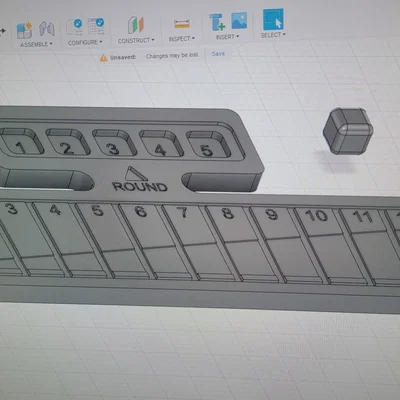Screen dimensions: 400x400
Task: Expand the ASSEMBLE dropdown menu
Action: pyautogui.click(x=36, y=44)
